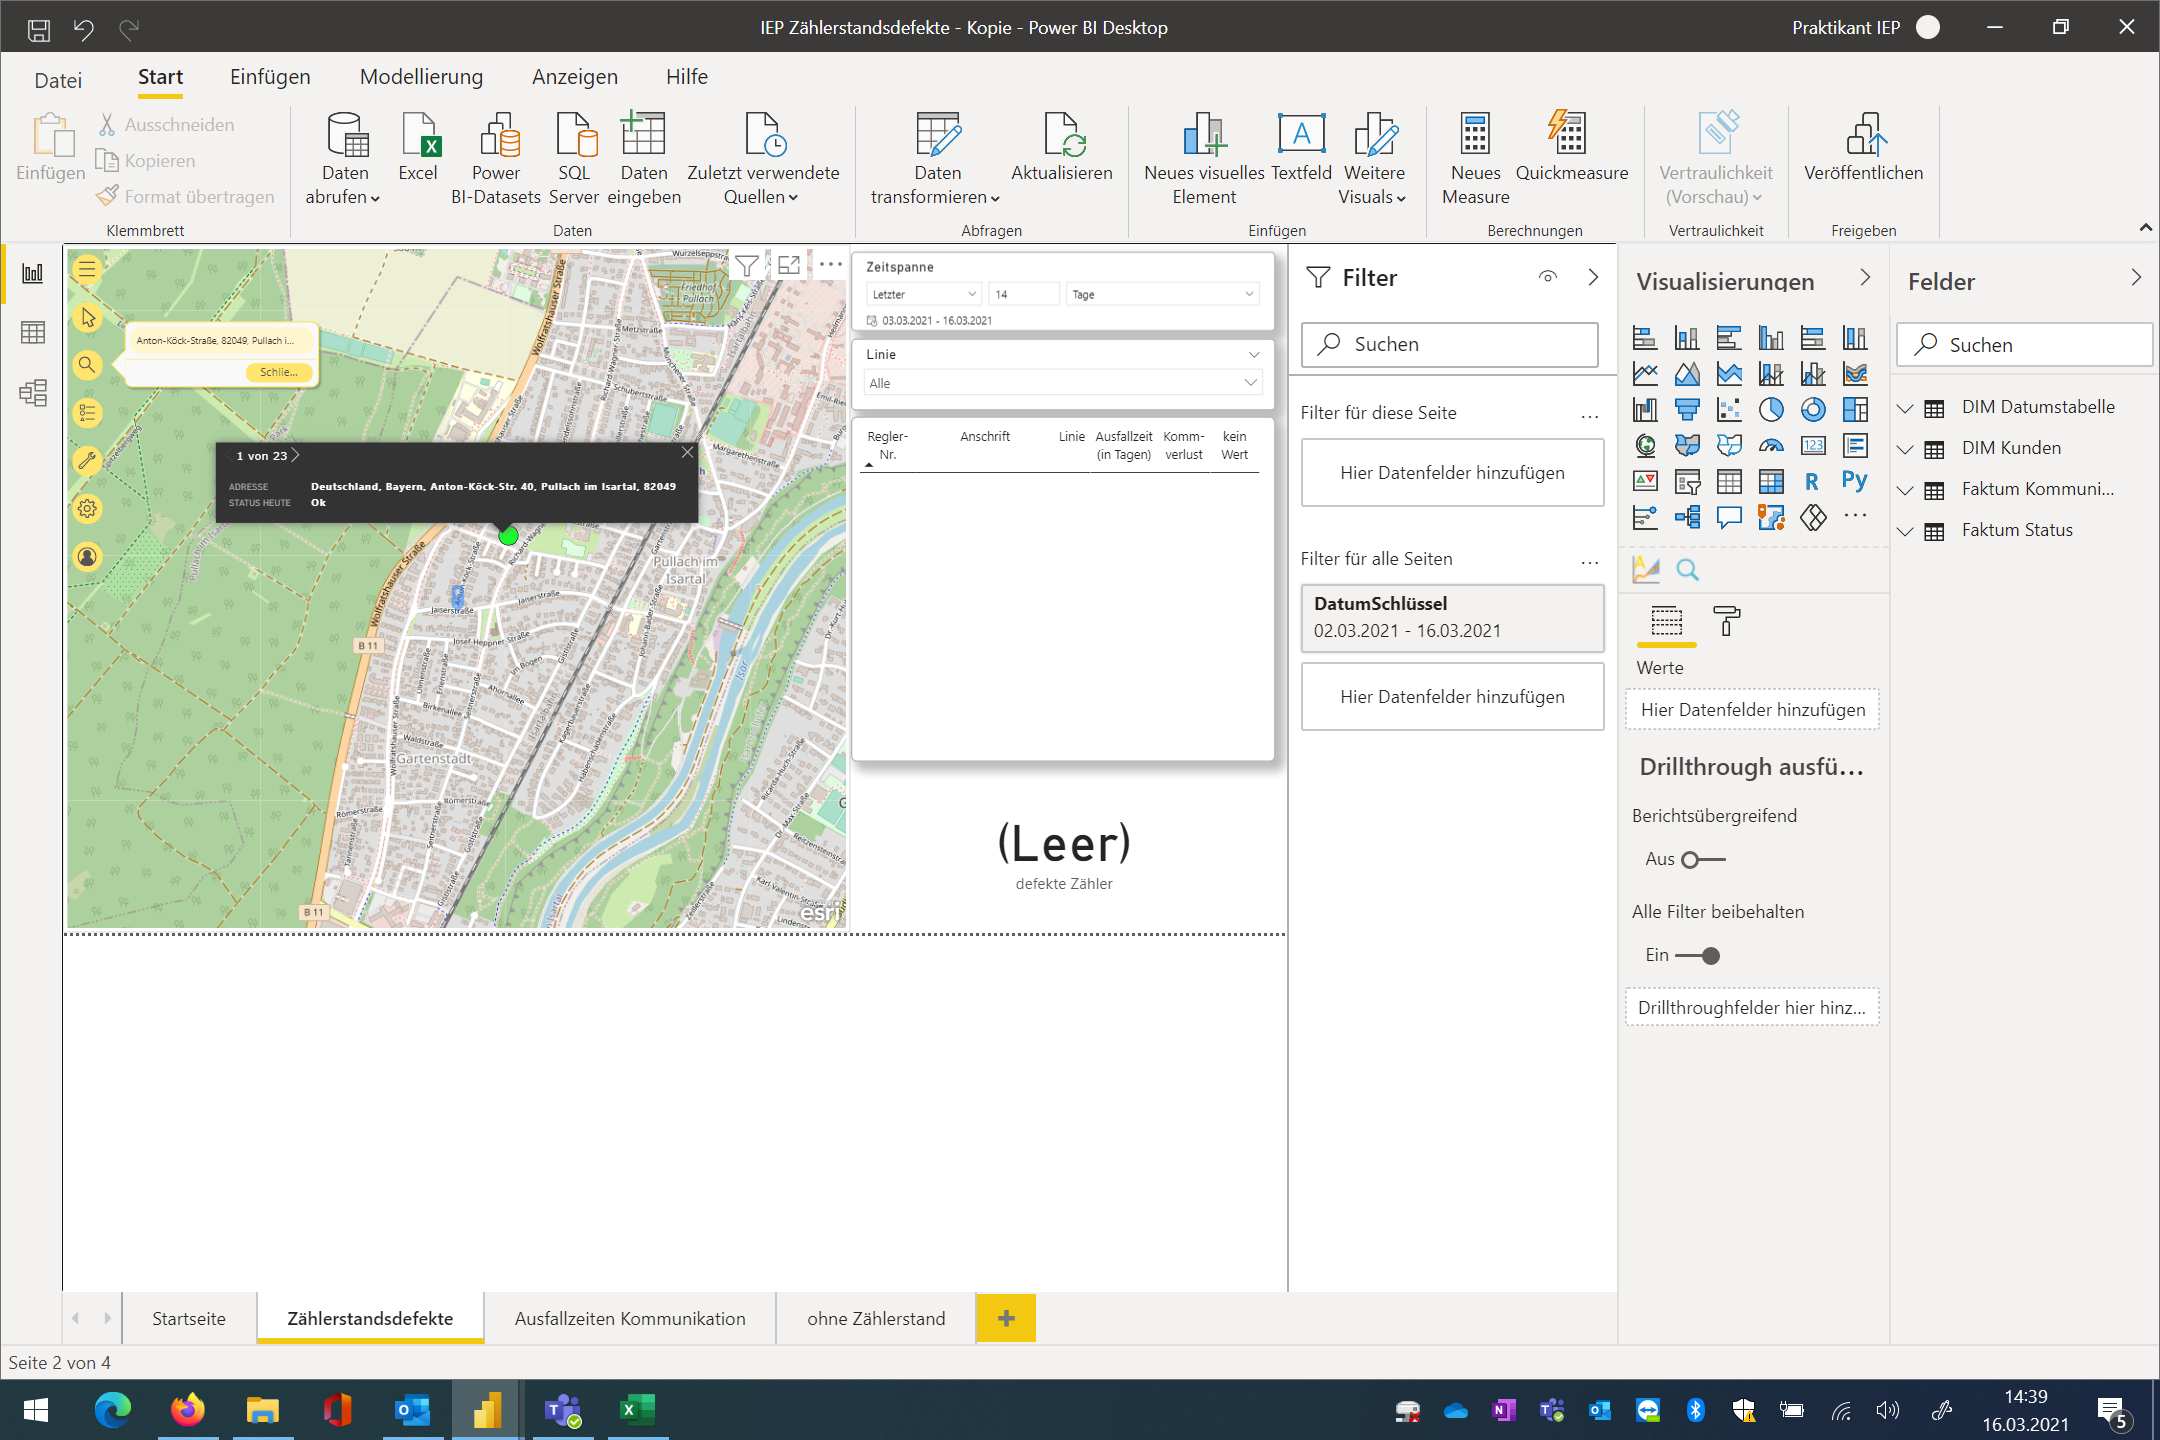The height and width of the screenshot is (1440, 2160).
Task: Switch to Ausfallzeiten Kommunikation page tab
Action: point(630,1318)
